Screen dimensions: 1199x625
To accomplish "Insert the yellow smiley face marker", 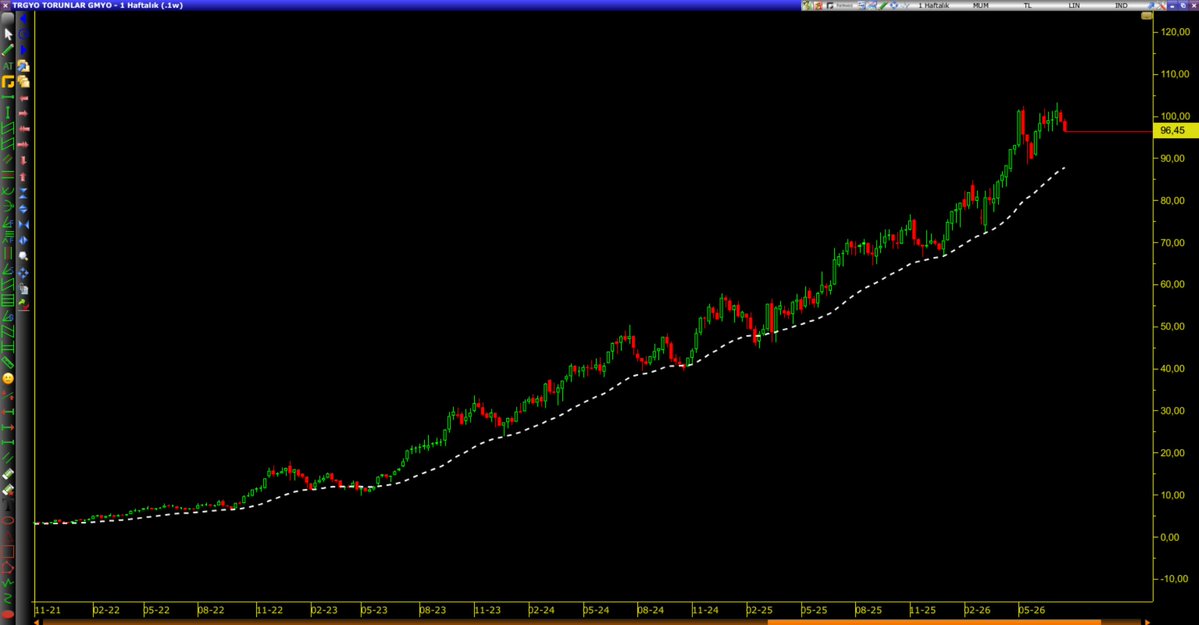I will tap(8, 378).
